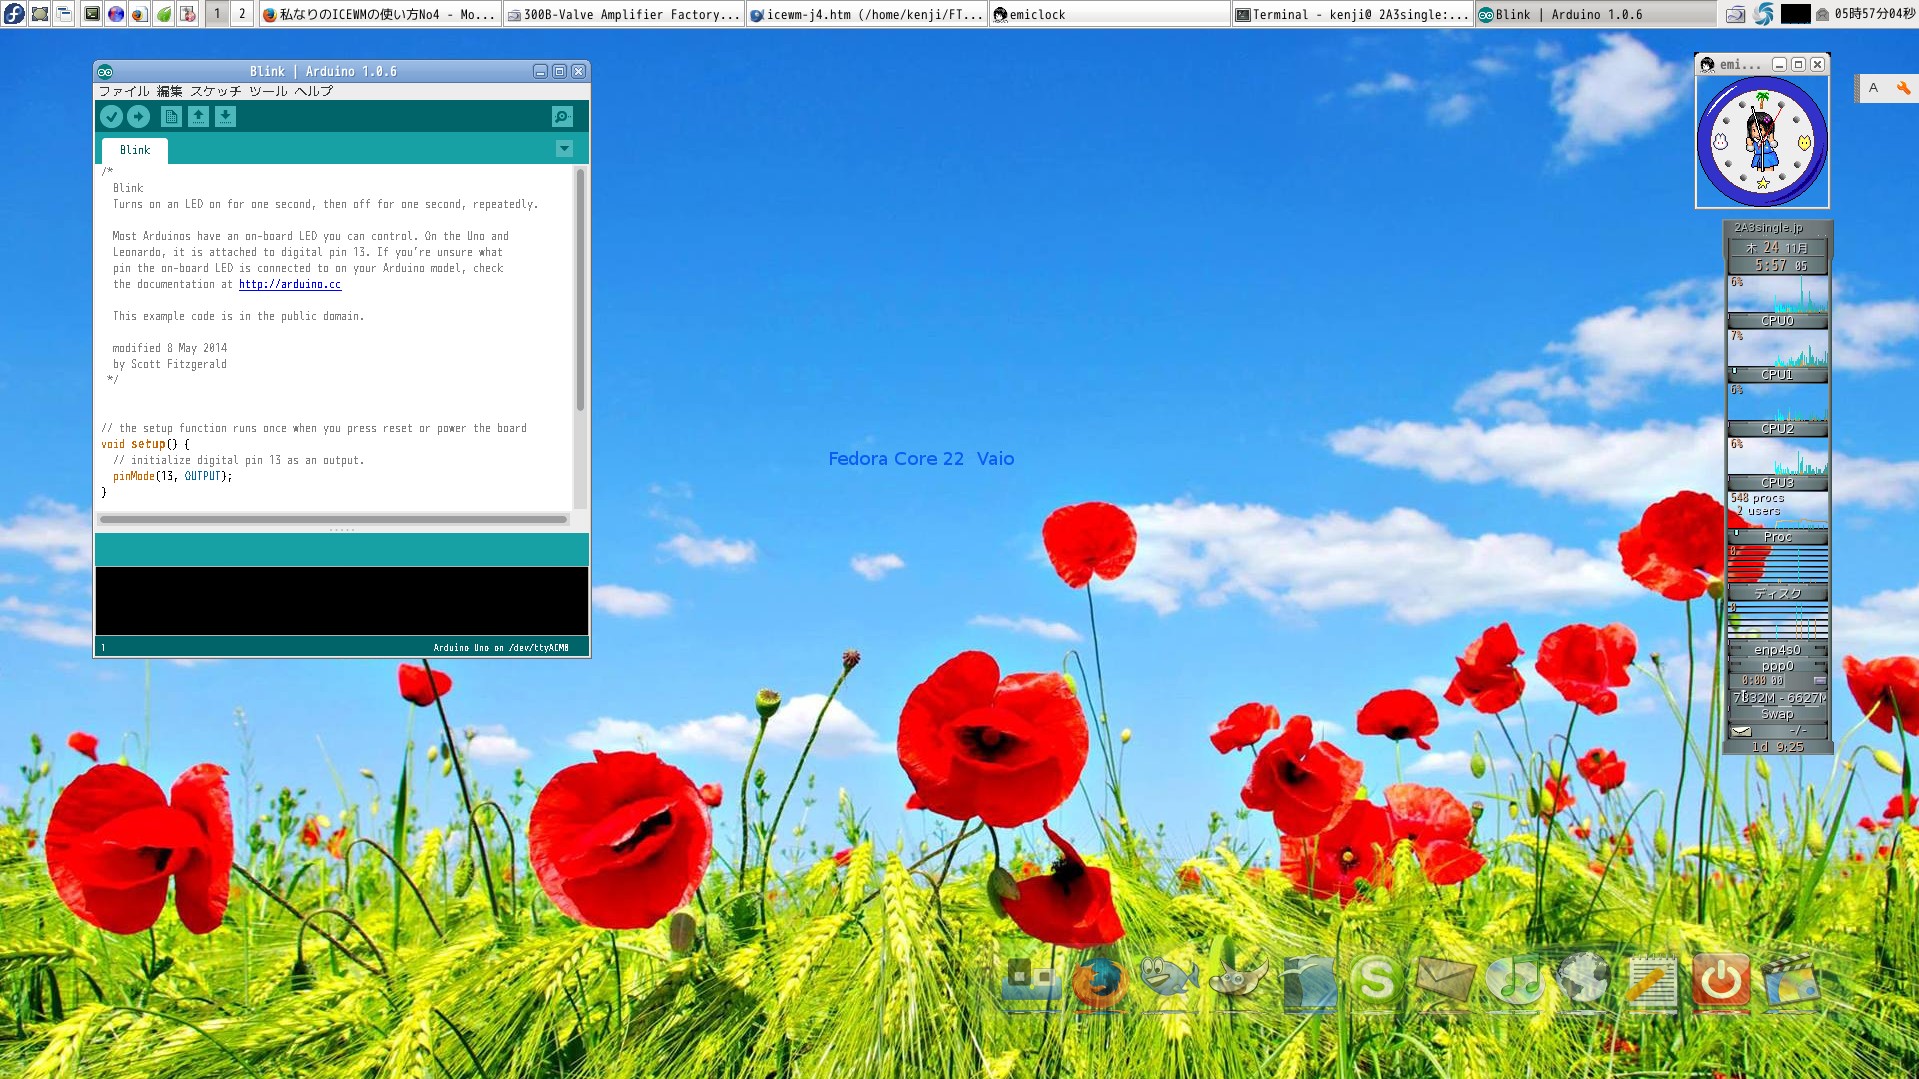Select the Blink sketch tab
Viewport: 1919px width, 1079px height.
(133, 150)
